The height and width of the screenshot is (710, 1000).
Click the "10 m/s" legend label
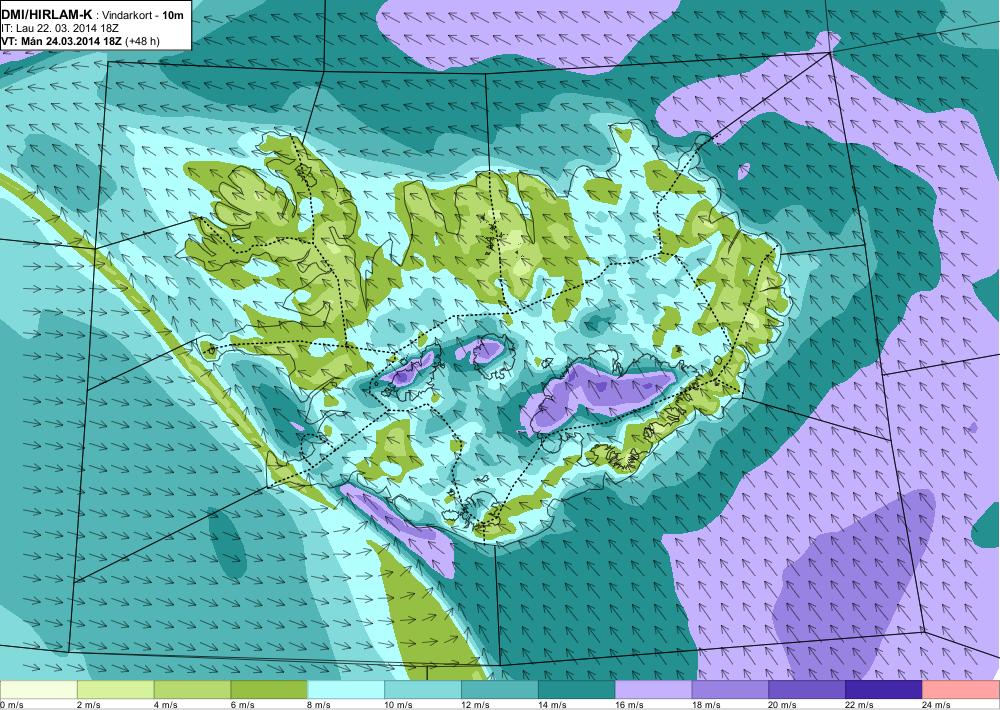click(x=399, y=705)
